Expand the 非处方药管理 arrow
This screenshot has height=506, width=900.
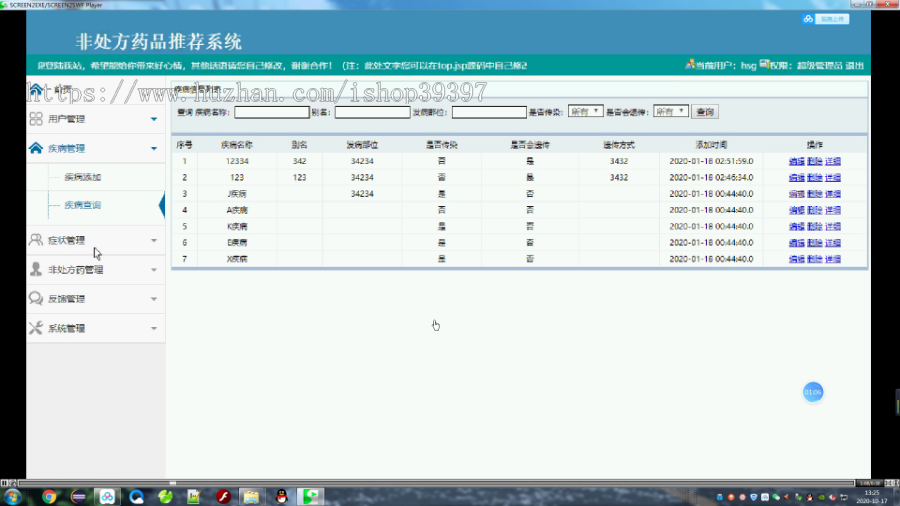coord(154,270)
